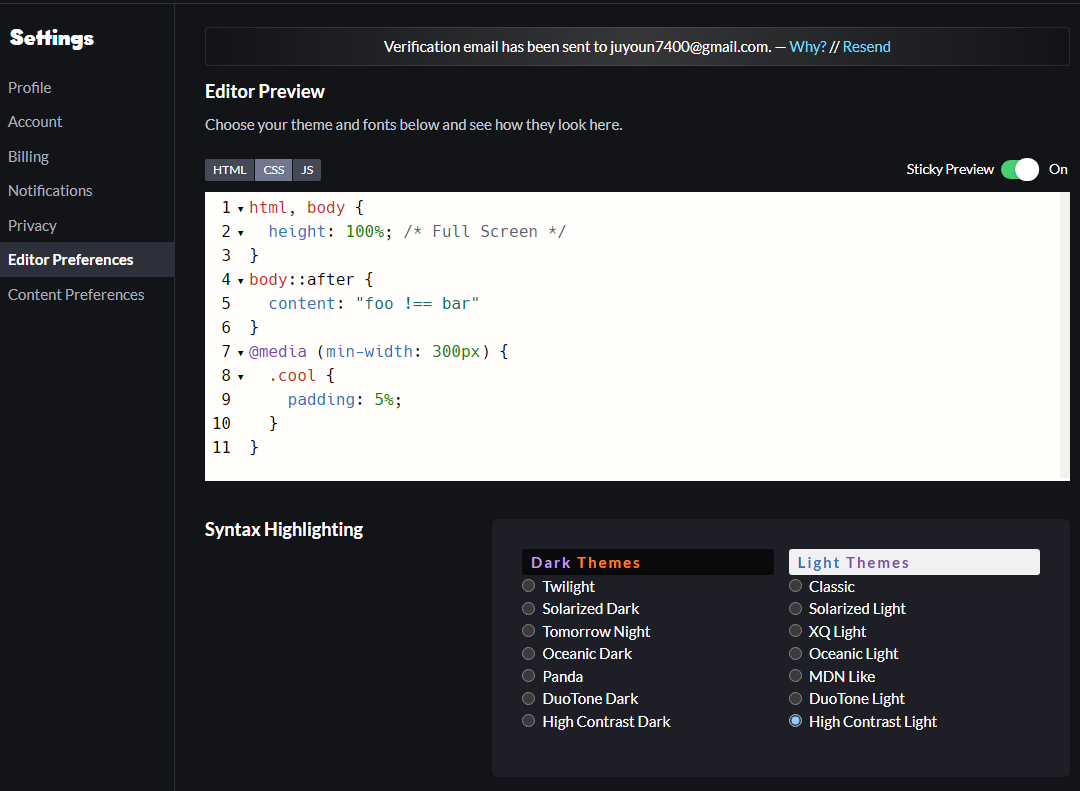Resend the verification email
The image size is (1080, 791).
pyautogui.click(x=866, y=47)
